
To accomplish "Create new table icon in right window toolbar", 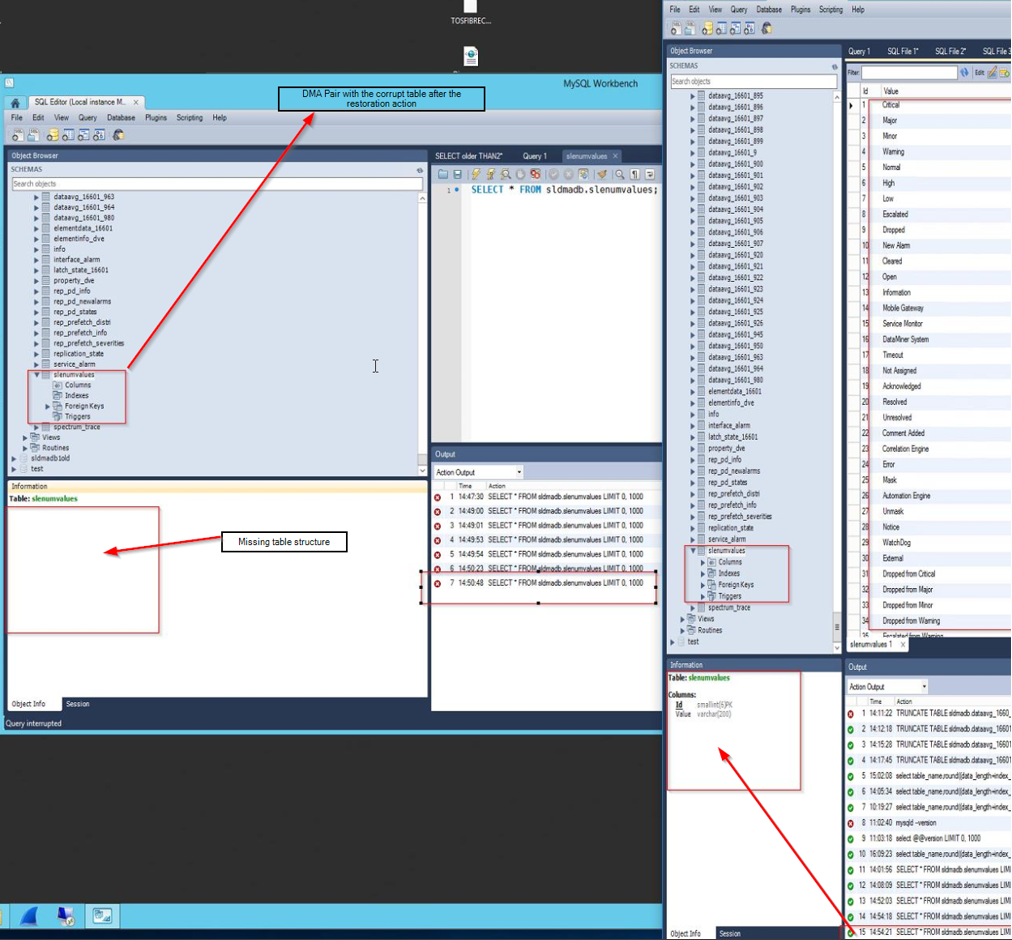I will pos(721,28).
